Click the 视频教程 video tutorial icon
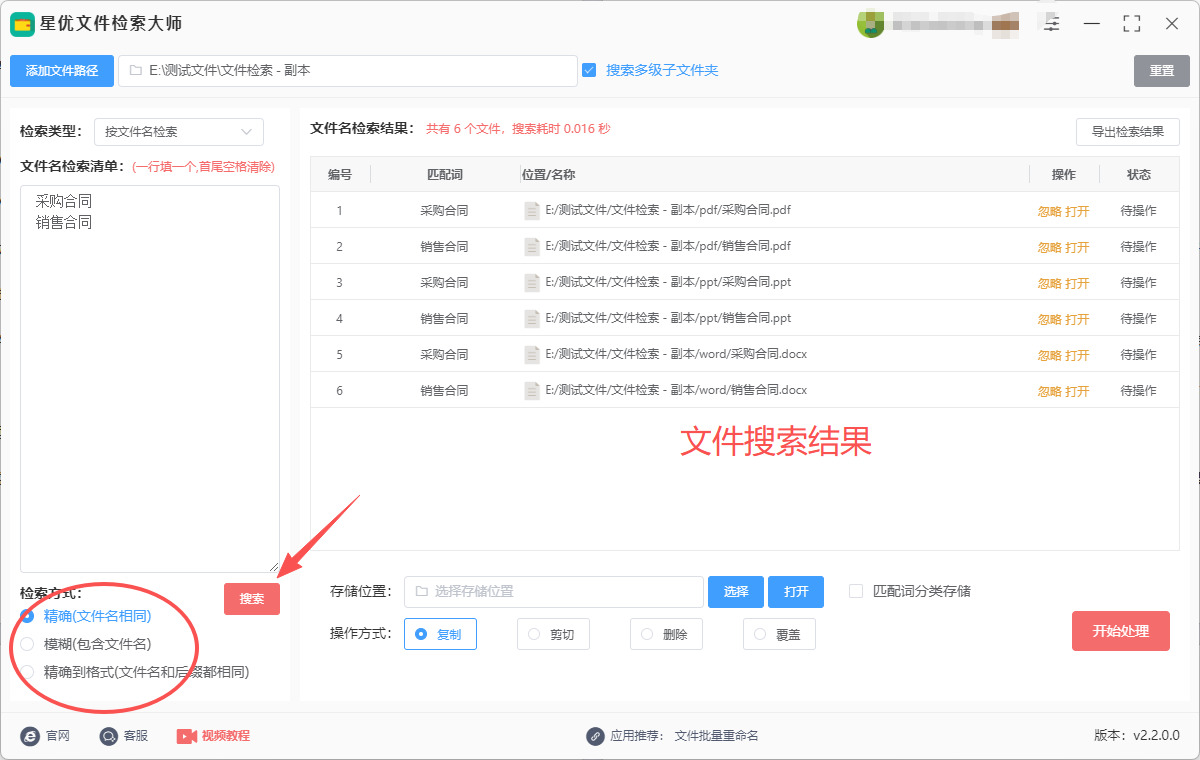Screen dimensions: 1200x760 tap(187, 736)
